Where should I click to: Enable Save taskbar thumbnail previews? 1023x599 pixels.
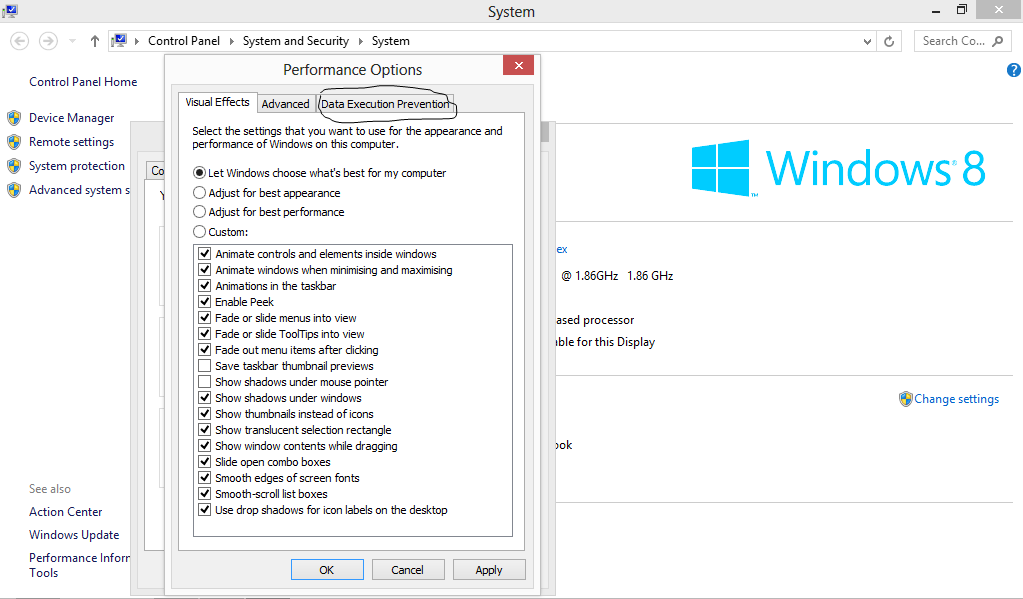point(205,366)
